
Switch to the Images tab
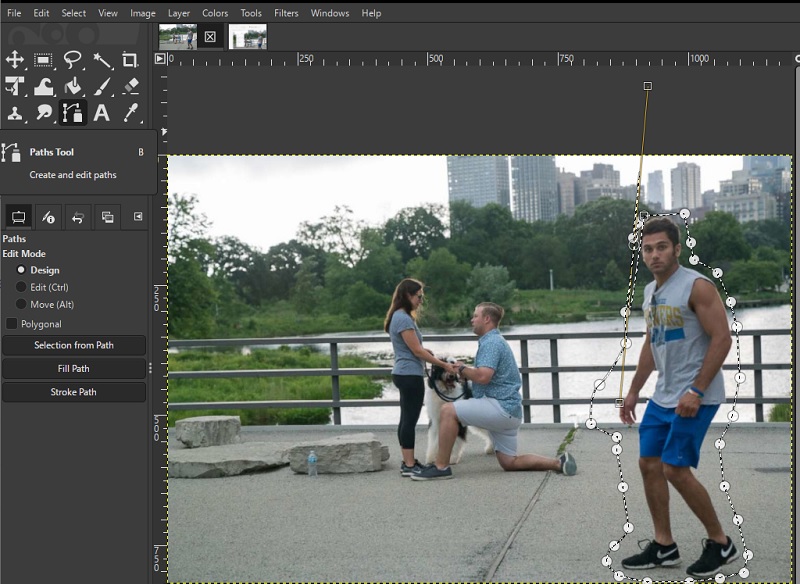click(107, 217)
